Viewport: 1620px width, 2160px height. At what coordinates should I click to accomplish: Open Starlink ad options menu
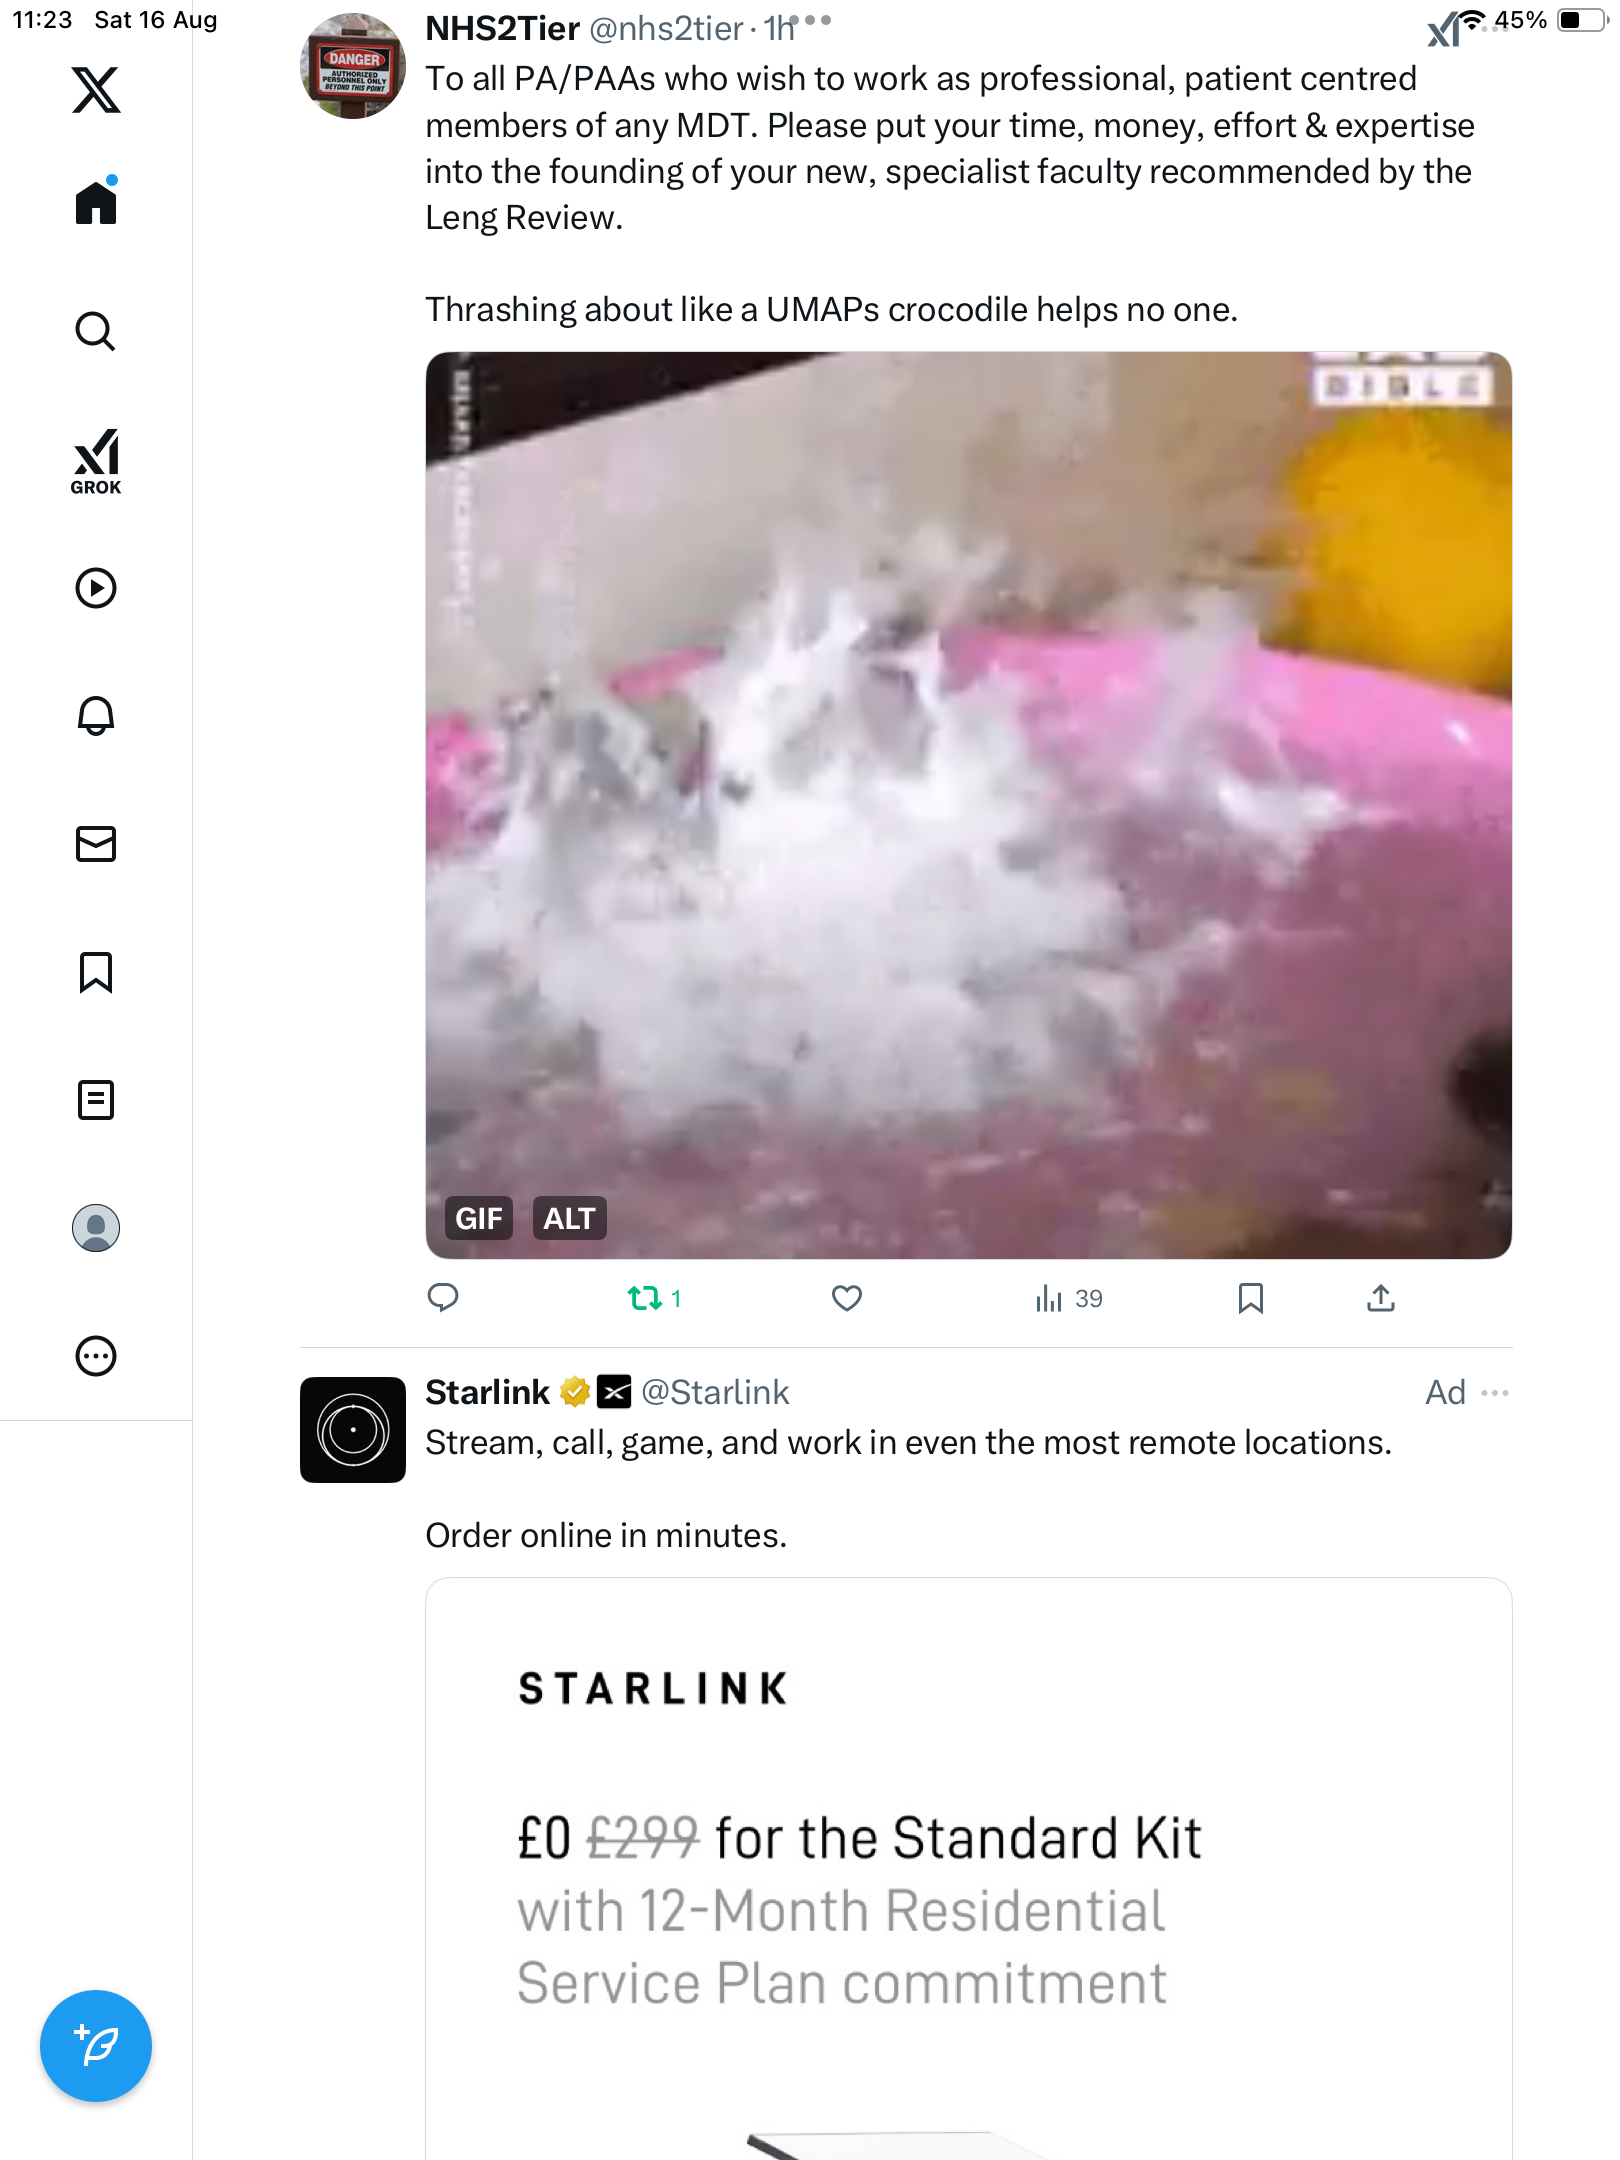coord(1495,1392)
